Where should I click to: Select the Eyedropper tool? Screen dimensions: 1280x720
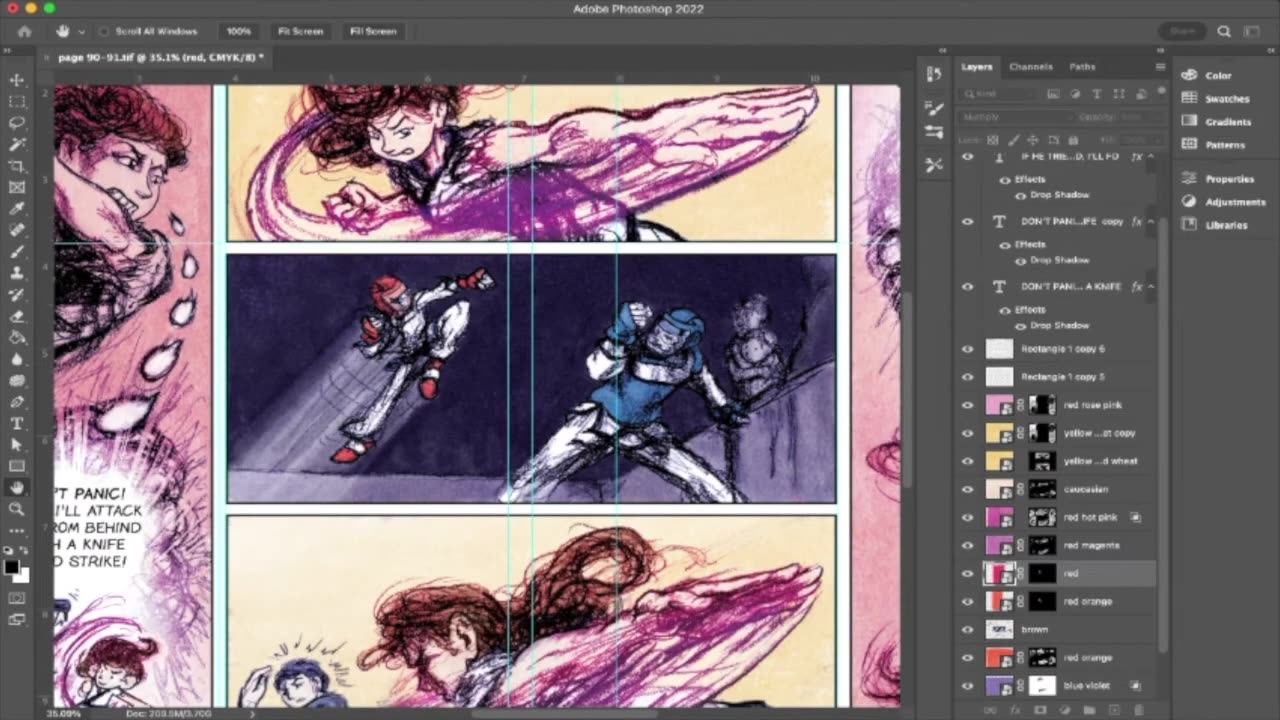(x=17, y=209)
